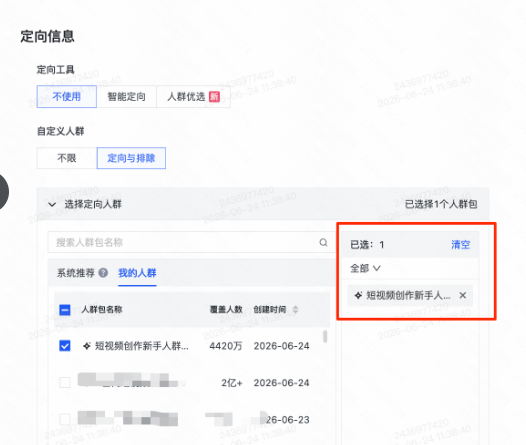
Task: Click the 搜索人群包名称 search field
Action: [191, 242]
